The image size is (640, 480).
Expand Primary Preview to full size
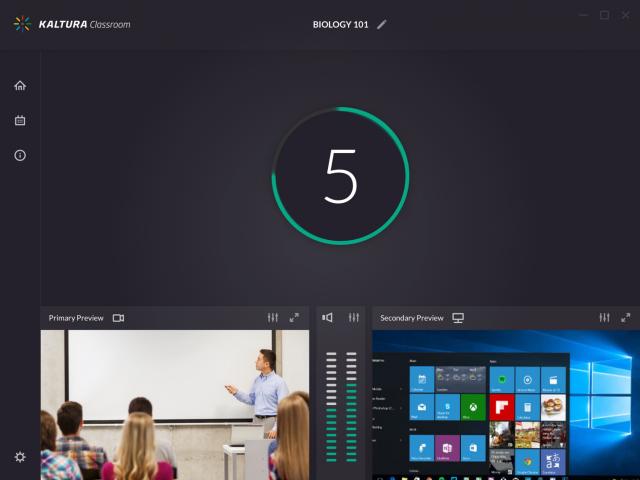pos(294,318)
